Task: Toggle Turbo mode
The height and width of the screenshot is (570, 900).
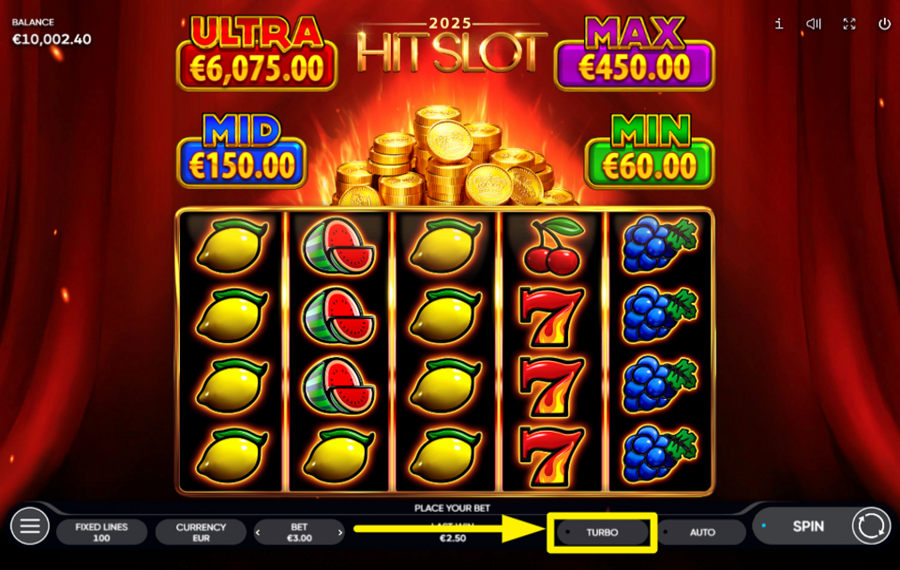Action: [x=602, y=532]
